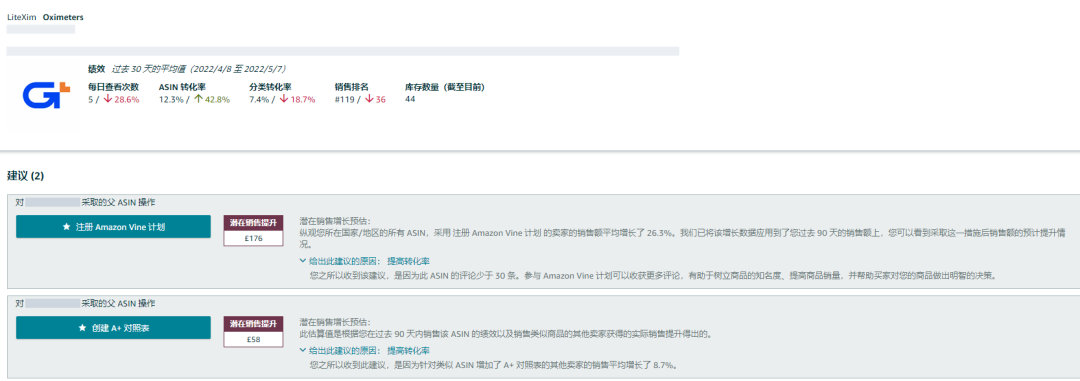Click the star icon on Amazon Vine button
The image size is (1080, 381).
tap(67, 227)
